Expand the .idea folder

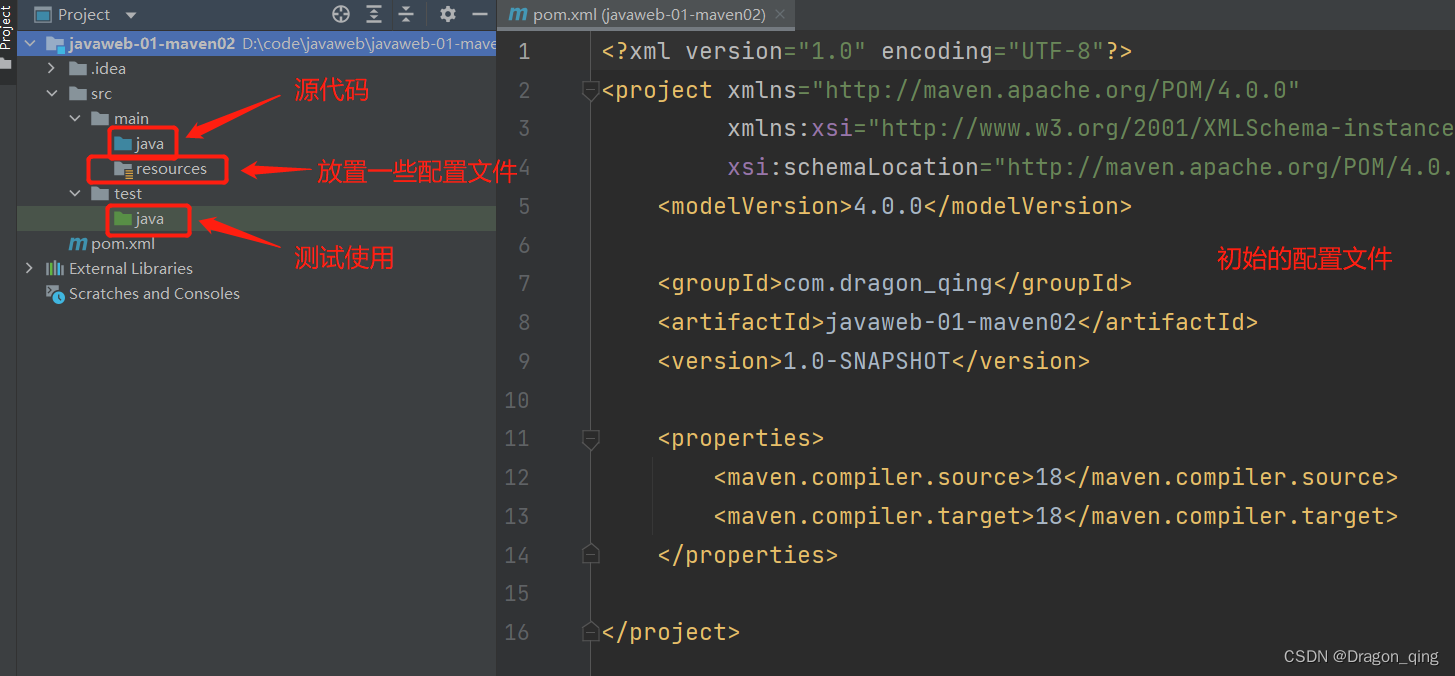[52, 68]
